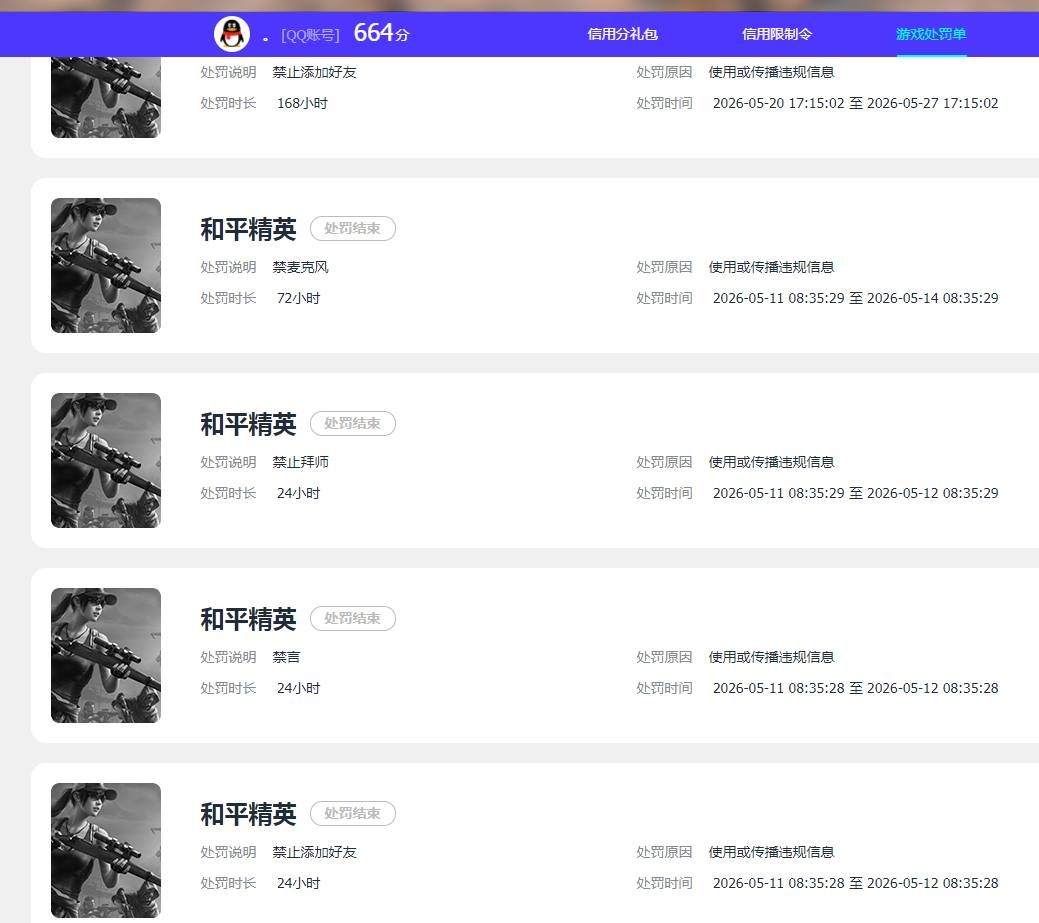Open game thumbnail of 禁麦克风 penalty card
This screenshot has width=1039, height=923.
coord(106,265)
